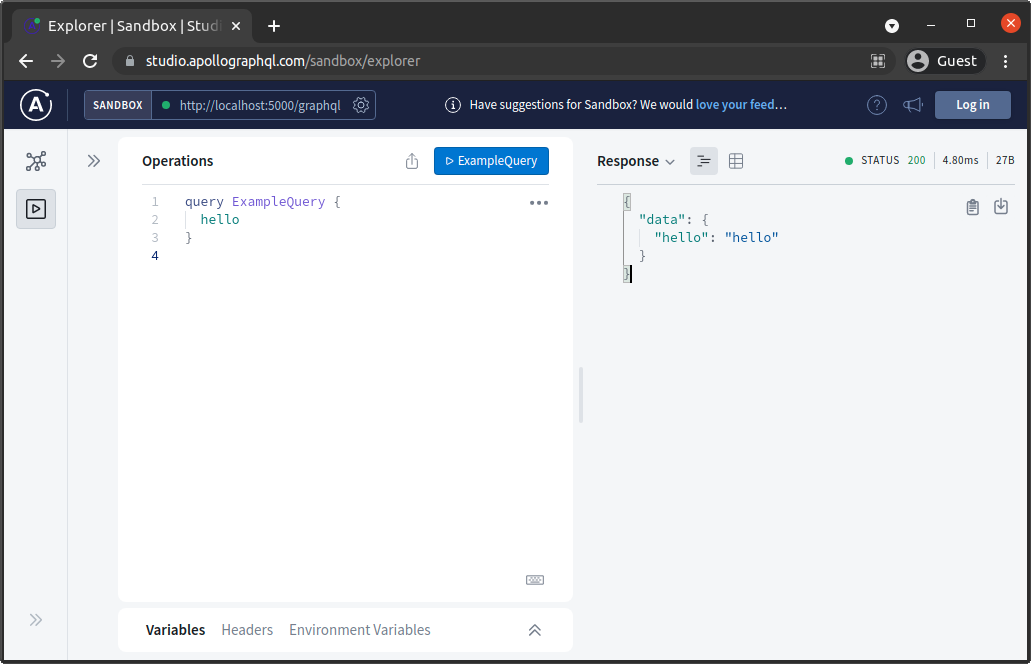Select the Schema icon in the left sidebar
The height and width of the screenshot is (664, 1031).
36,160
